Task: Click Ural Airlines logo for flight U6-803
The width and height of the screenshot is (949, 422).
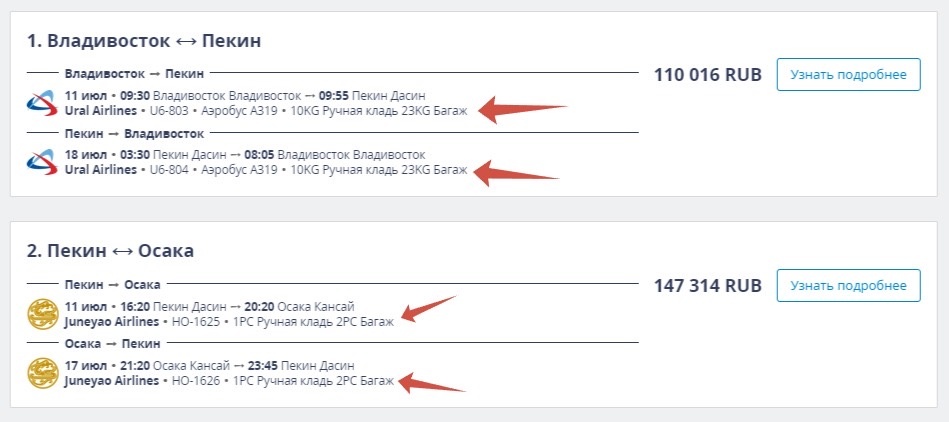Action: [x=42, y=103]
